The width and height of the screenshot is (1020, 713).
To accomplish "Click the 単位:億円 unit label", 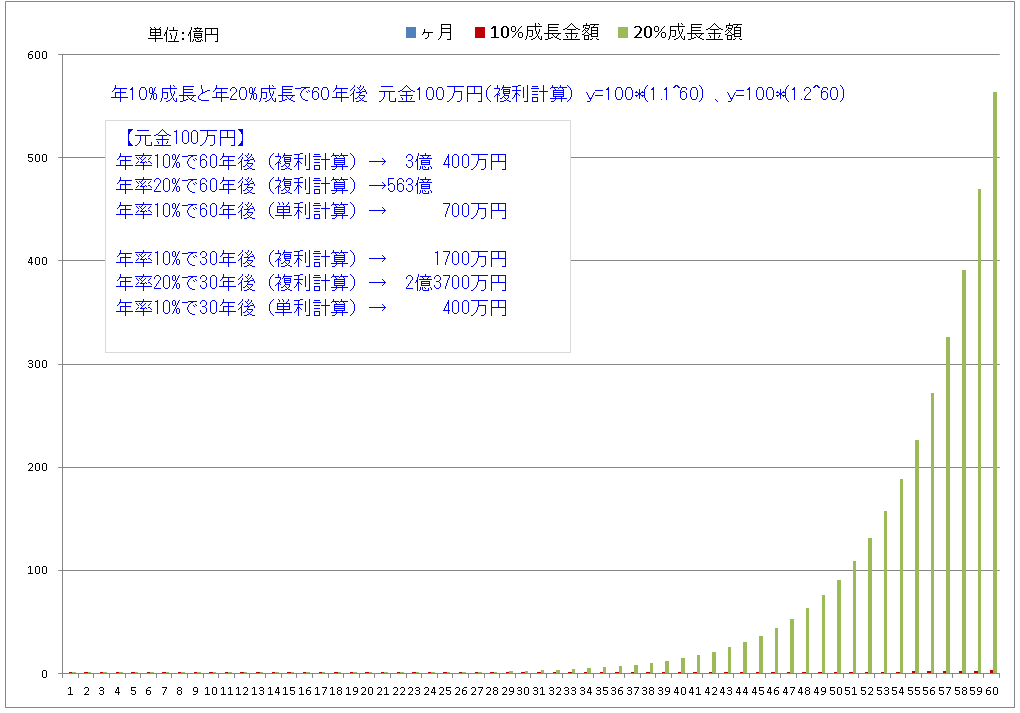I will tap(183, 34).
